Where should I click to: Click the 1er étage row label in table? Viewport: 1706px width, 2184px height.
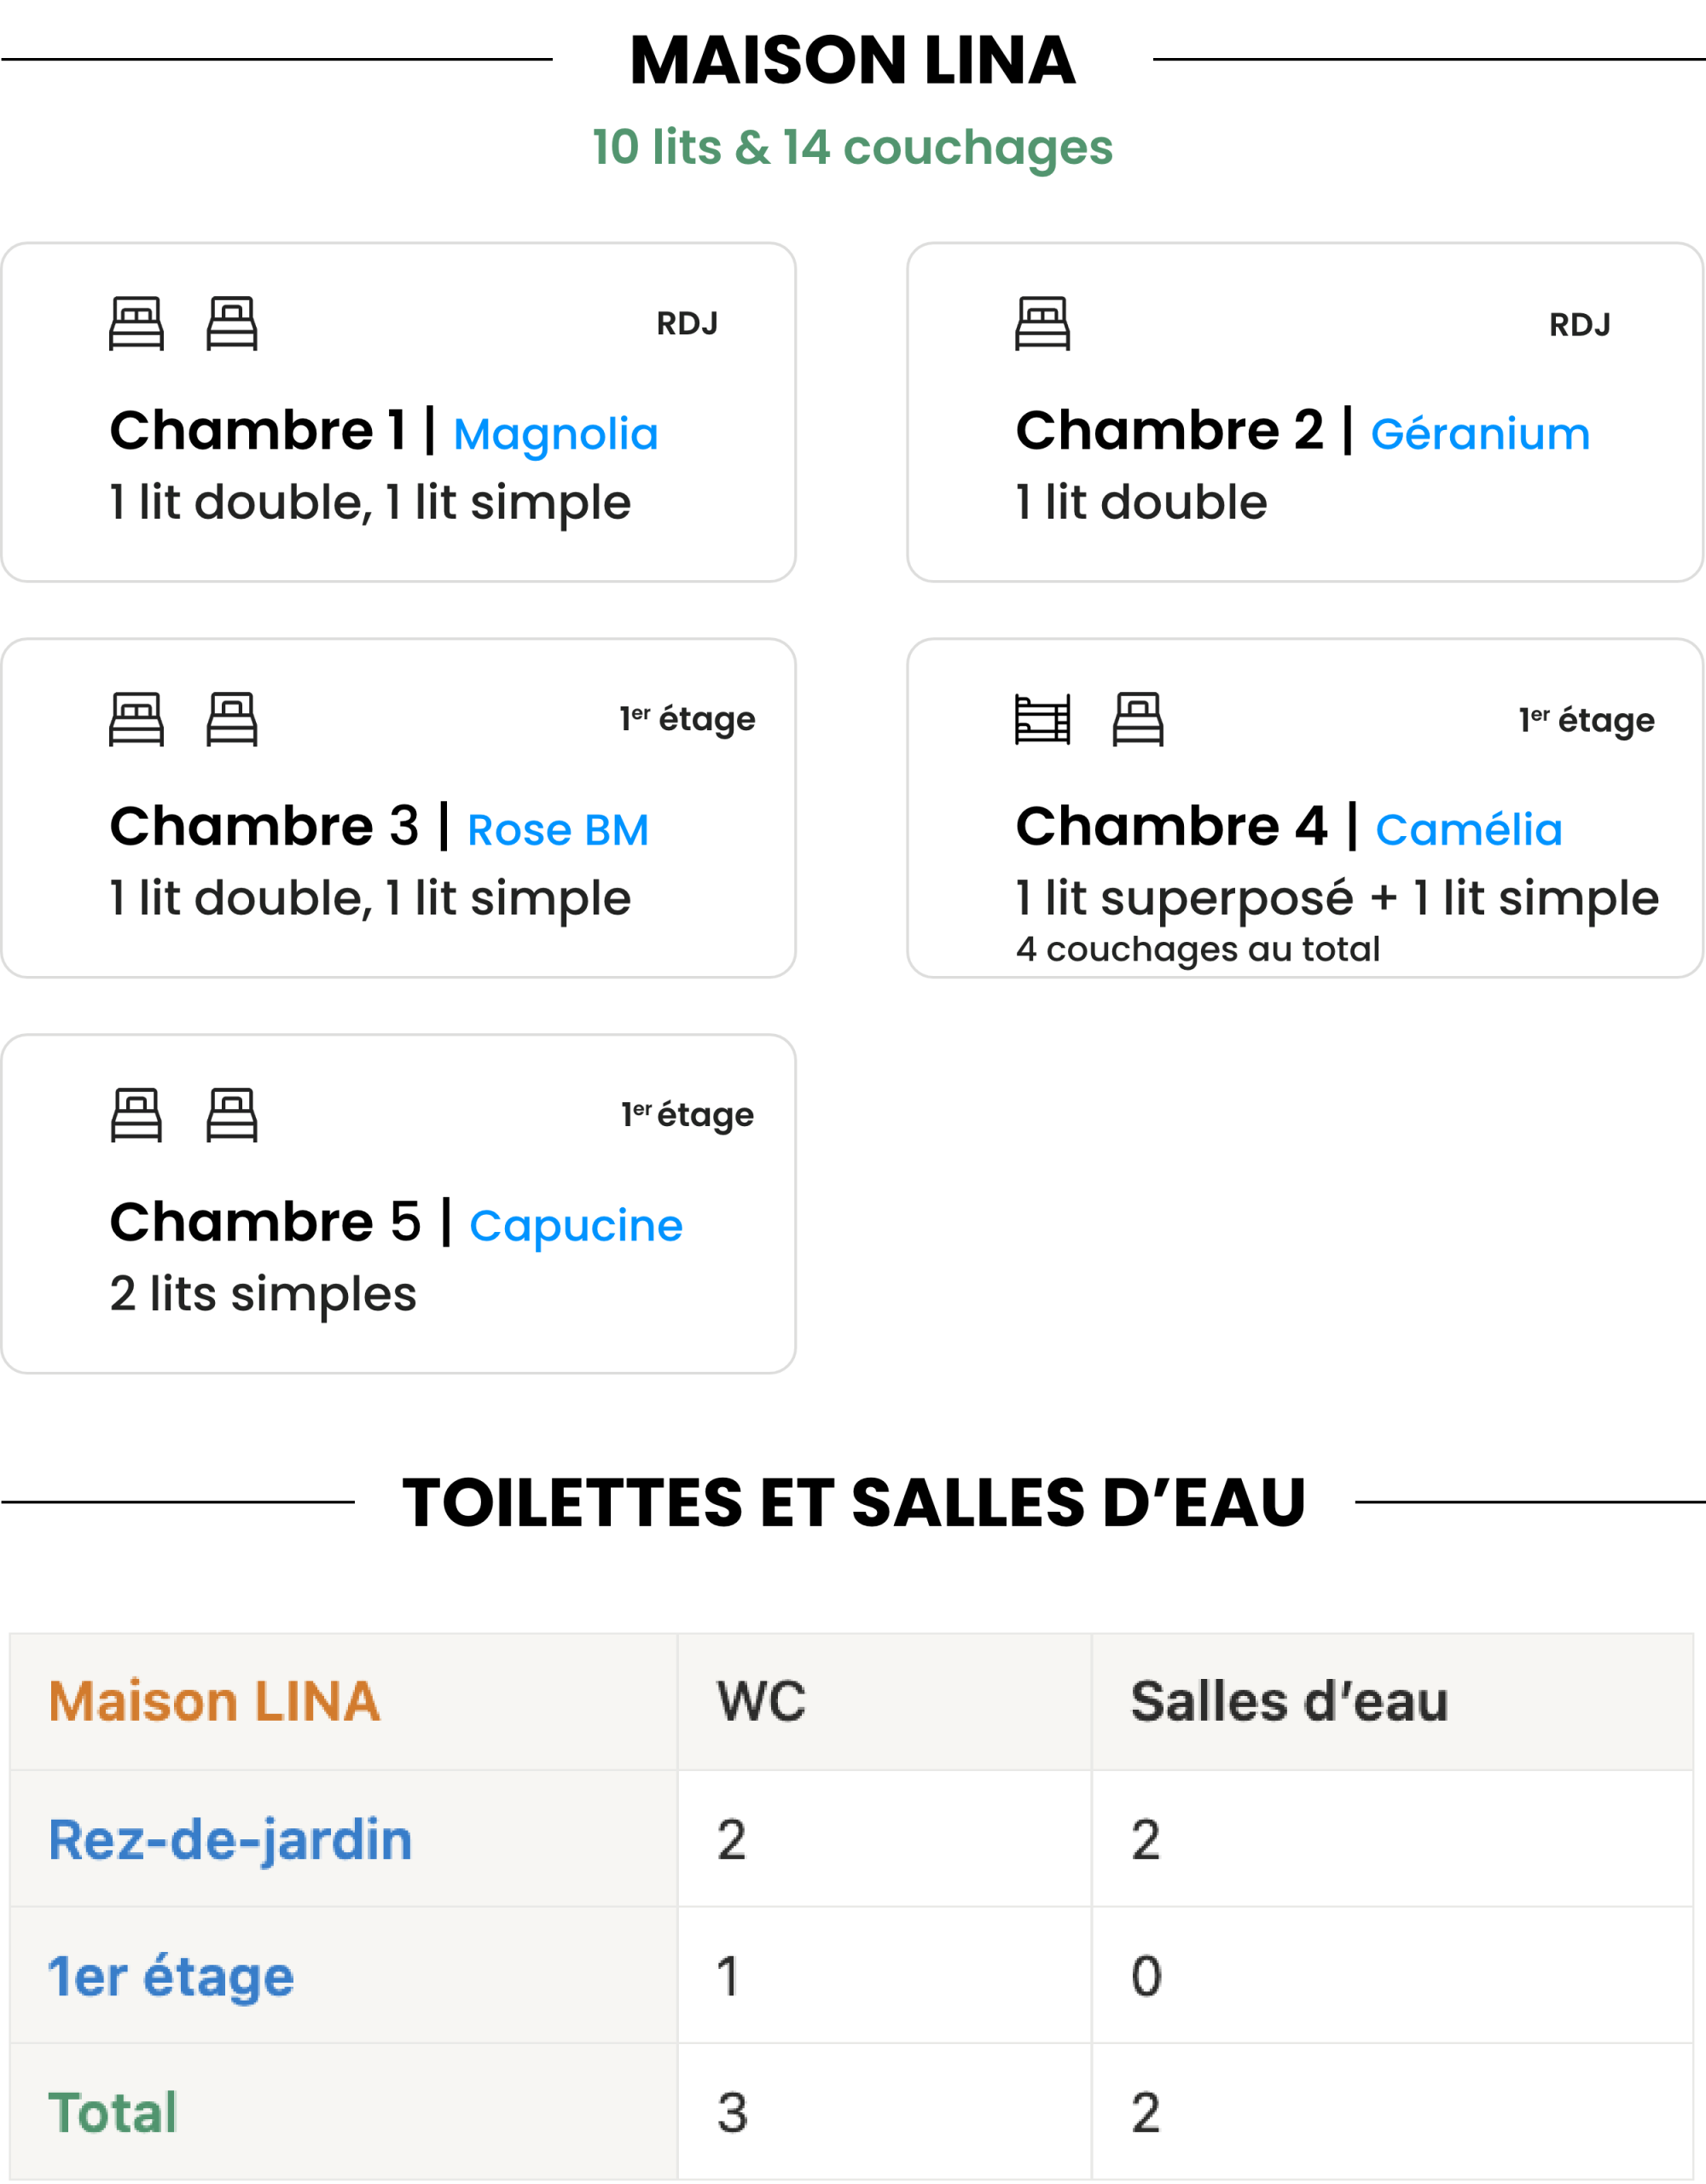171,1976
